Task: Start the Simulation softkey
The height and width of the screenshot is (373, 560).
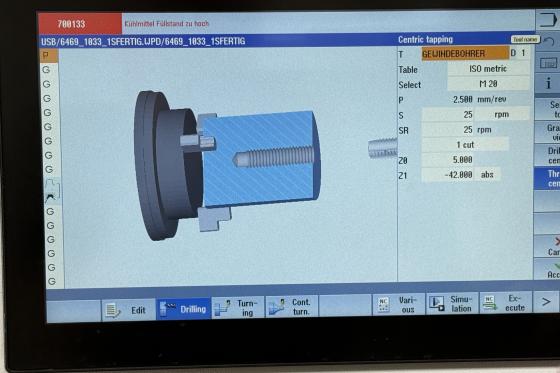Action: (x=452, y=304)
